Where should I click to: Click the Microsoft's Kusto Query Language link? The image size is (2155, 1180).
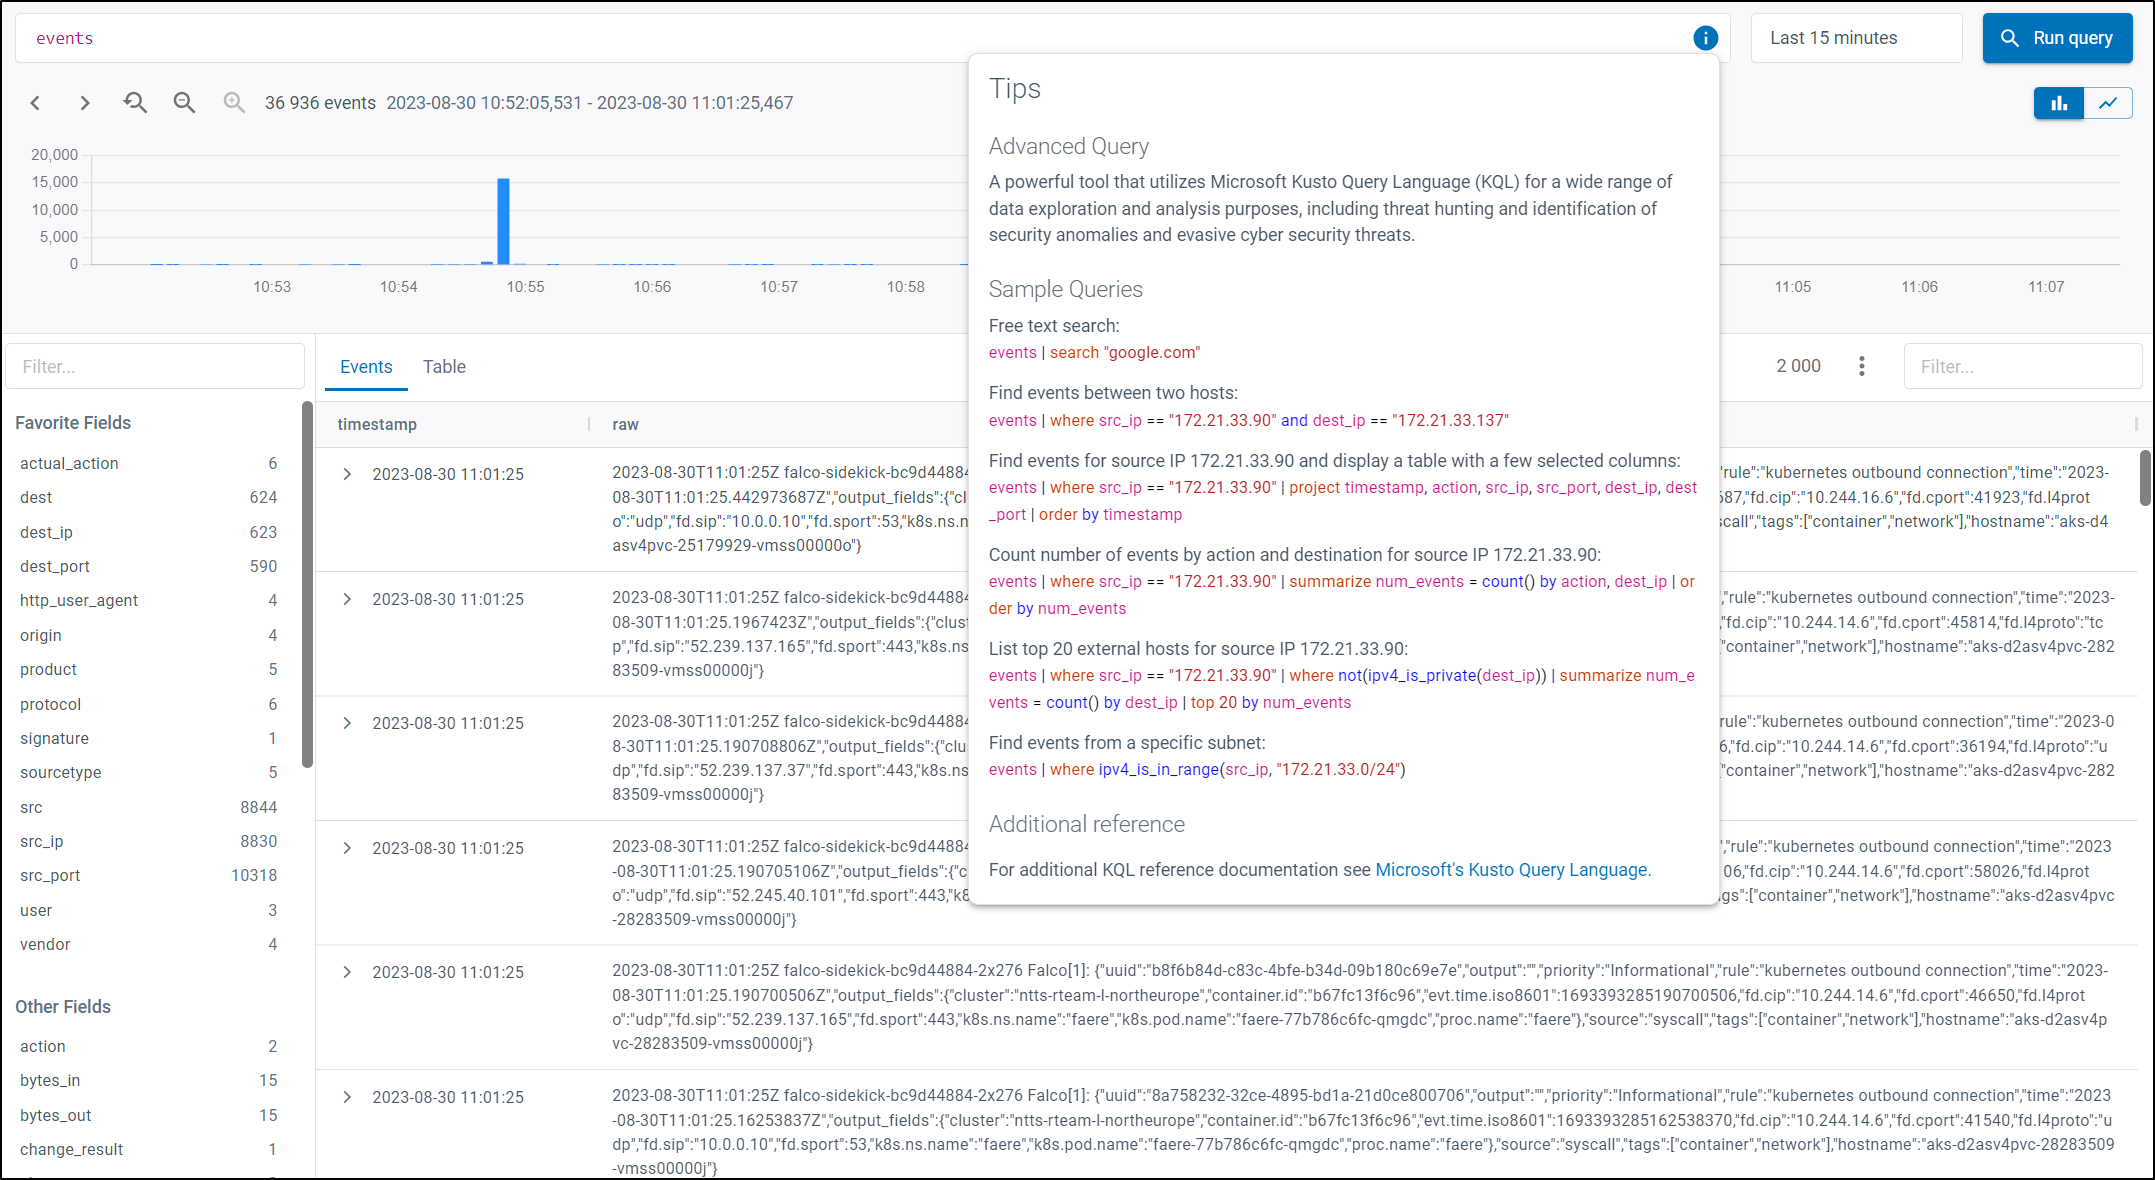pos(1511,870)
